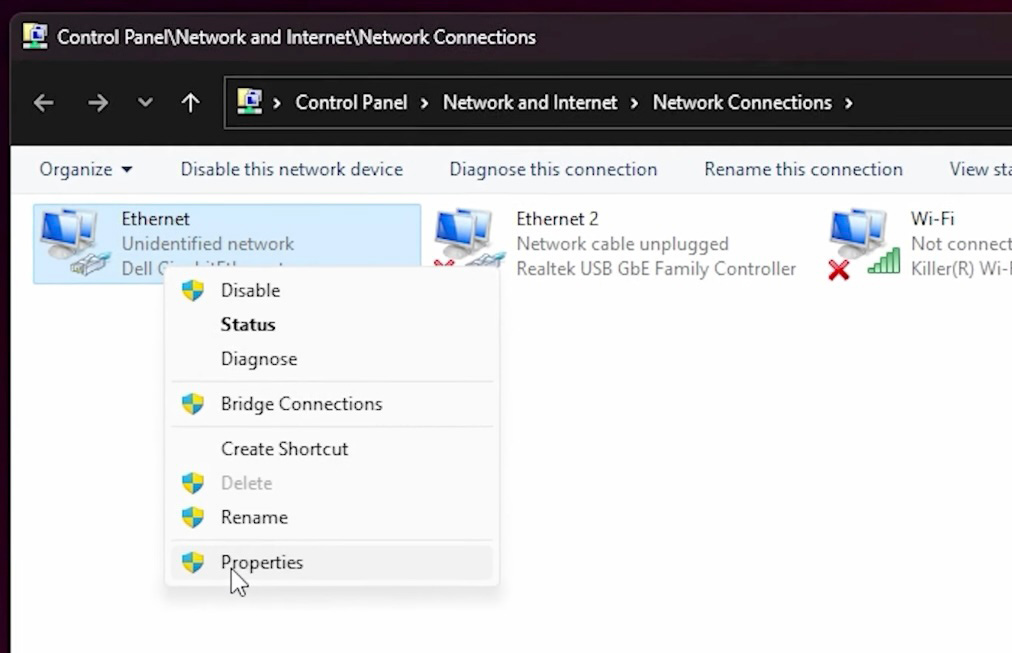
Task: Click the Ethernet adapter icon
Action: (x=72, y=240)
